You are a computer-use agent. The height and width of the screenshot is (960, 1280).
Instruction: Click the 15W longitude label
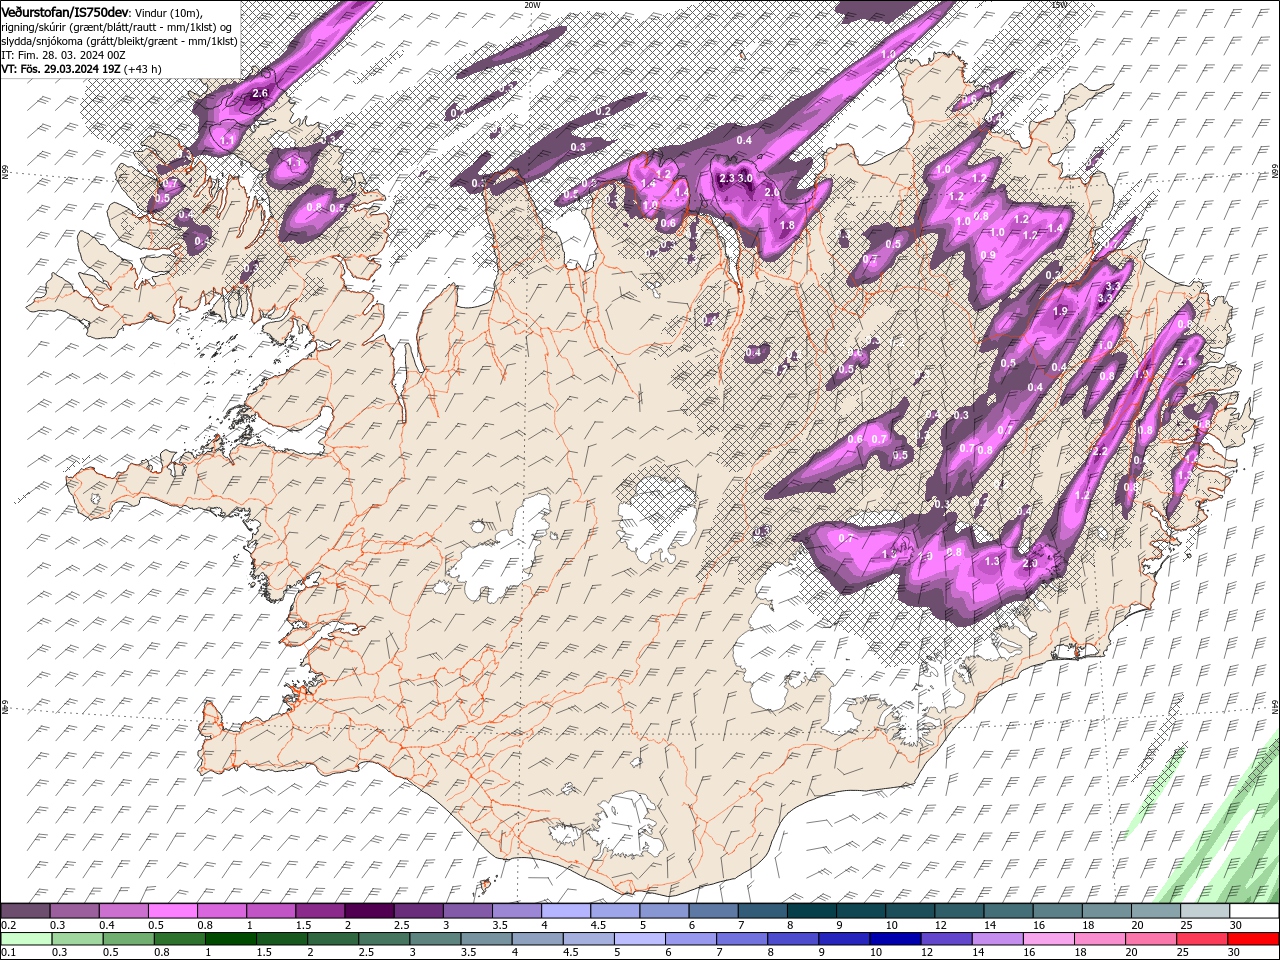pos(1059,4)
